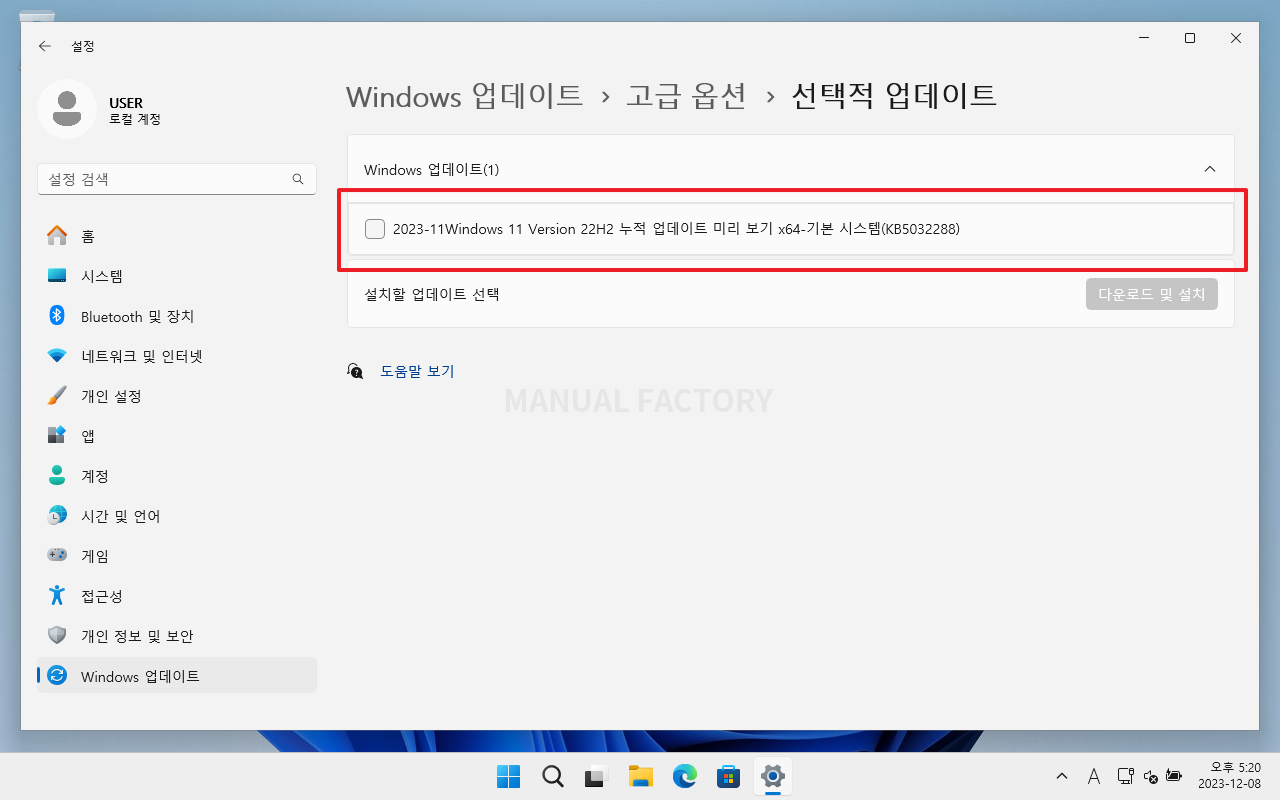Screen dimensions: 1280x800
Task: Check the KB5032288 cumulative update checkbox
Action: (375, 229)
